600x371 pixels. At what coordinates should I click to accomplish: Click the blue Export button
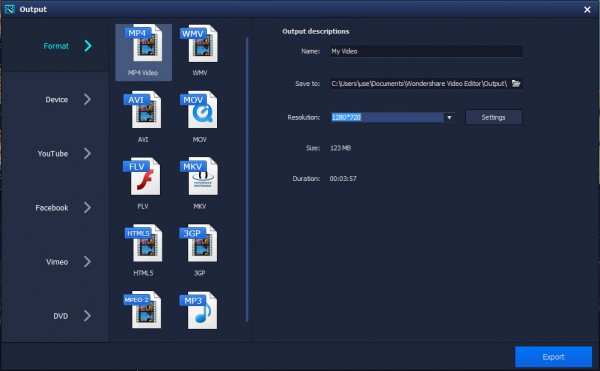point(553,357)
